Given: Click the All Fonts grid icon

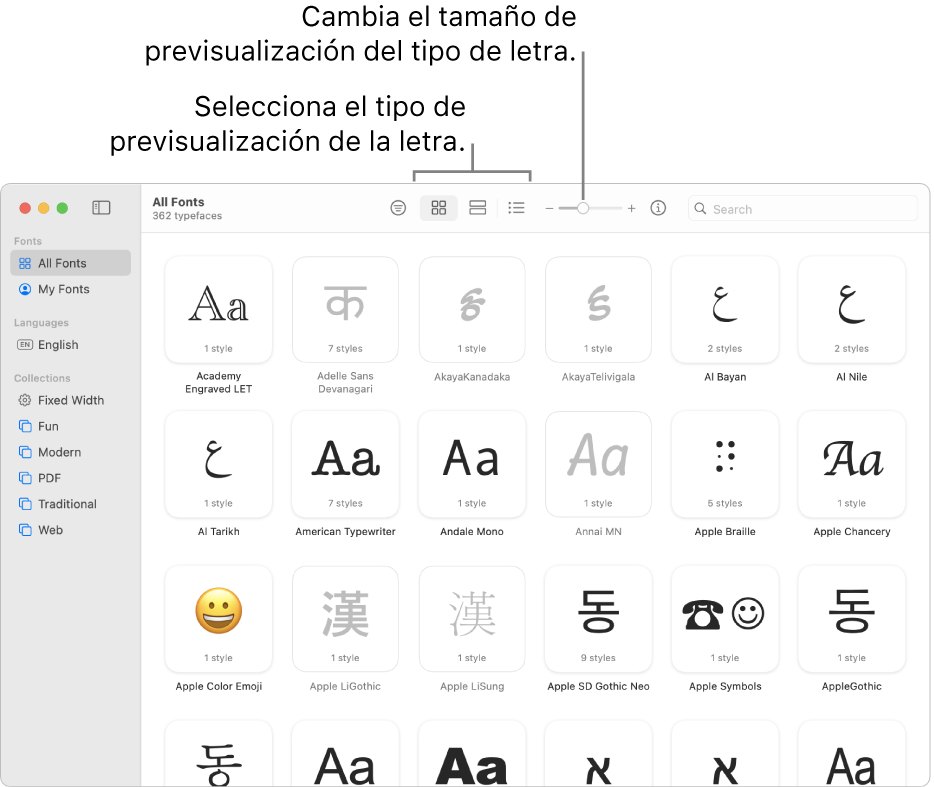Looking at the screenshot, I should coord(24,263).
